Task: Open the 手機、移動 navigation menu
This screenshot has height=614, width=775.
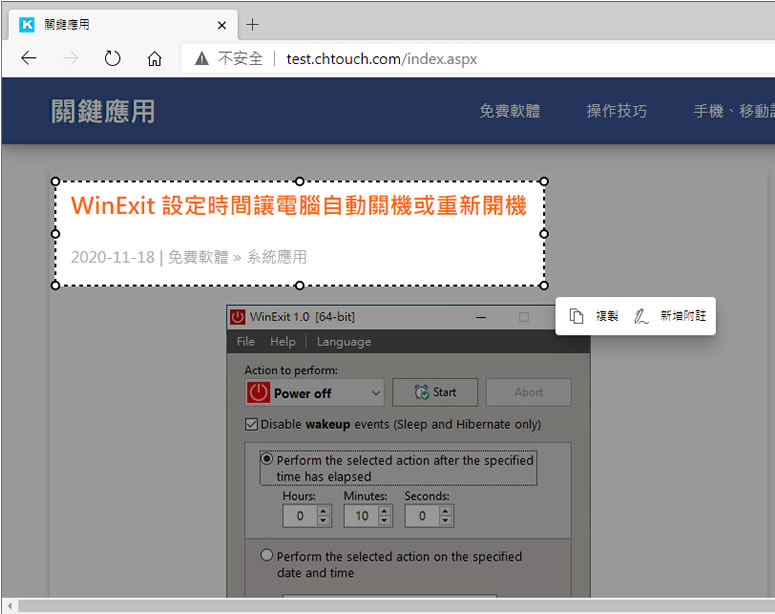Action: click(733, 111)
